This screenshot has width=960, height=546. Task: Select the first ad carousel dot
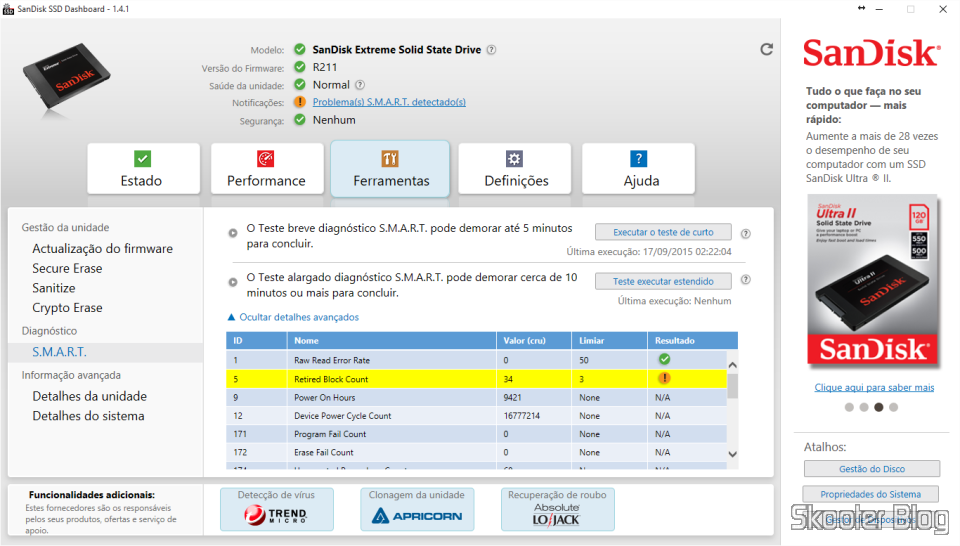pyautogui.click(x=849, y=407)
